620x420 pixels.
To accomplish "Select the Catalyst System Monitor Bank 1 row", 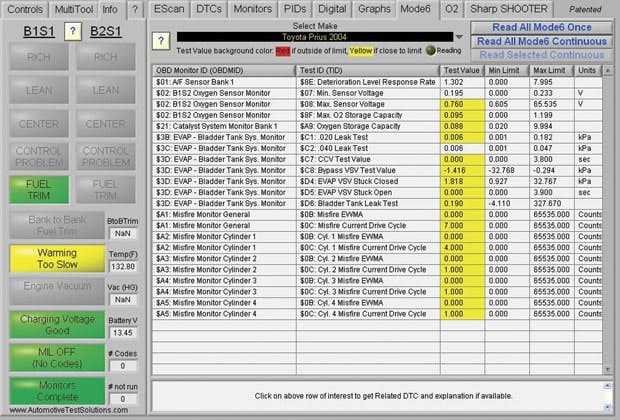I will pos(223,127).
